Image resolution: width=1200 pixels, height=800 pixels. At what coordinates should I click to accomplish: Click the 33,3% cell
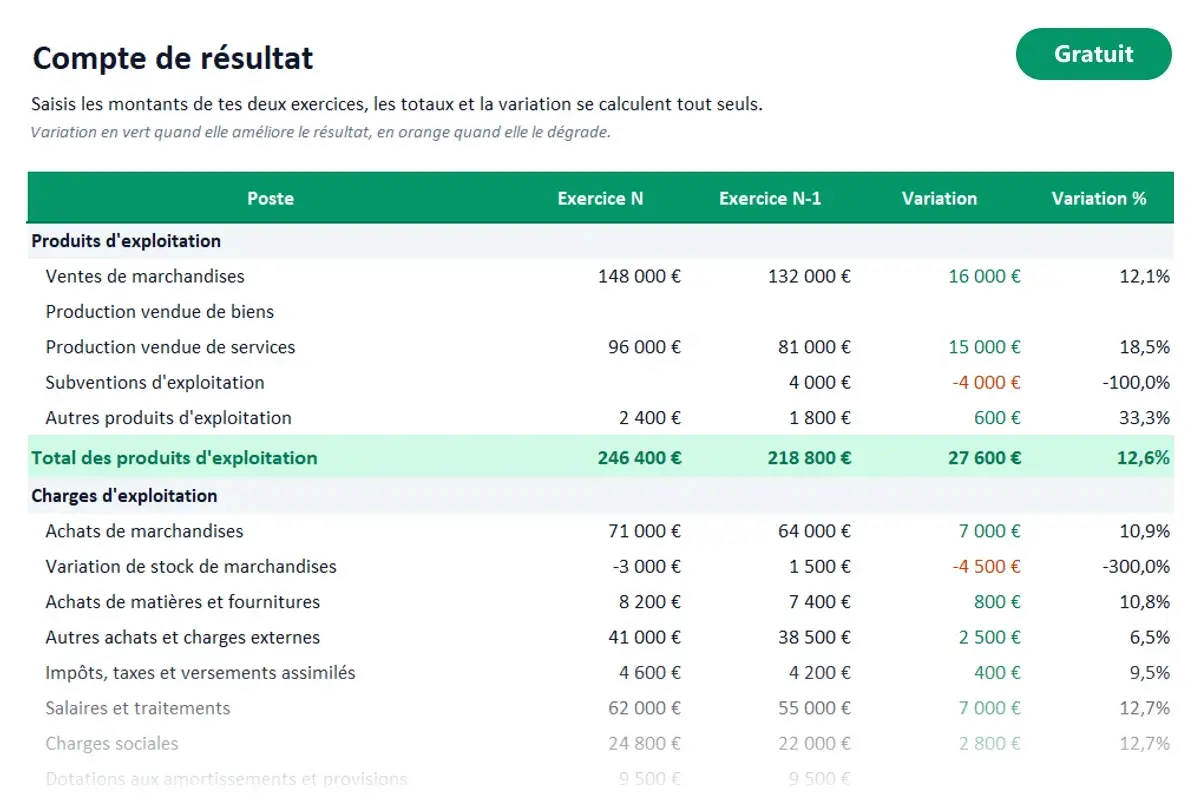pos(1144,418)
